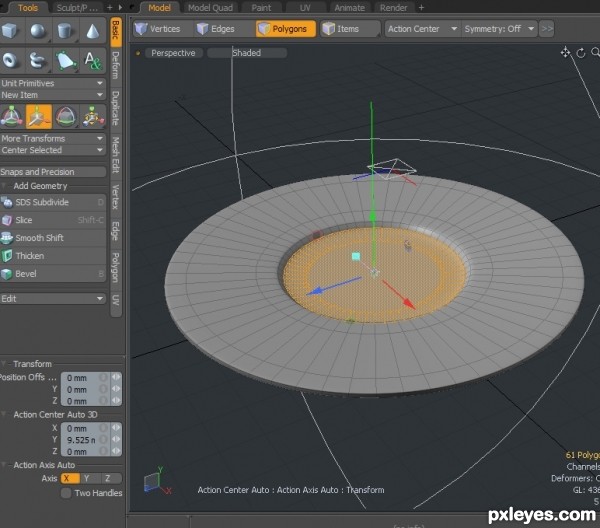600x528 pixels.
Task: Open the More Transforms dropdown
Action: pos(53,139)
